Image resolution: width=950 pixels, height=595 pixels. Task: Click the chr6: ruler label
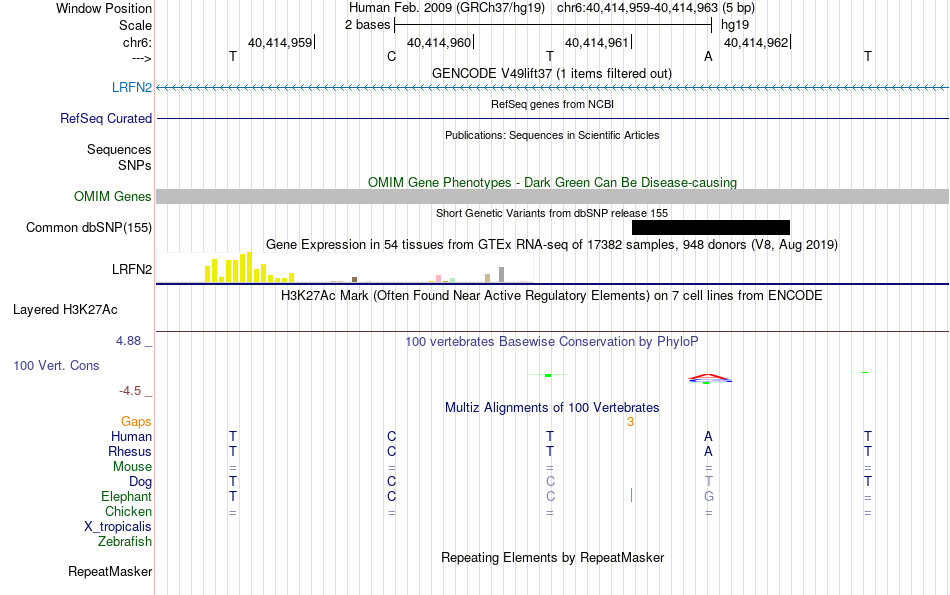[x=137, y=42]
